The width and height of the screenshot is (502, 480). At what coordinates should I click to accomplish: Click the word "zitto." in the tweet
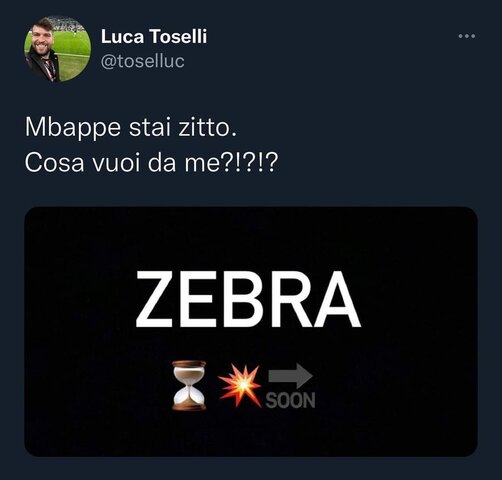[x=207, y=128]
